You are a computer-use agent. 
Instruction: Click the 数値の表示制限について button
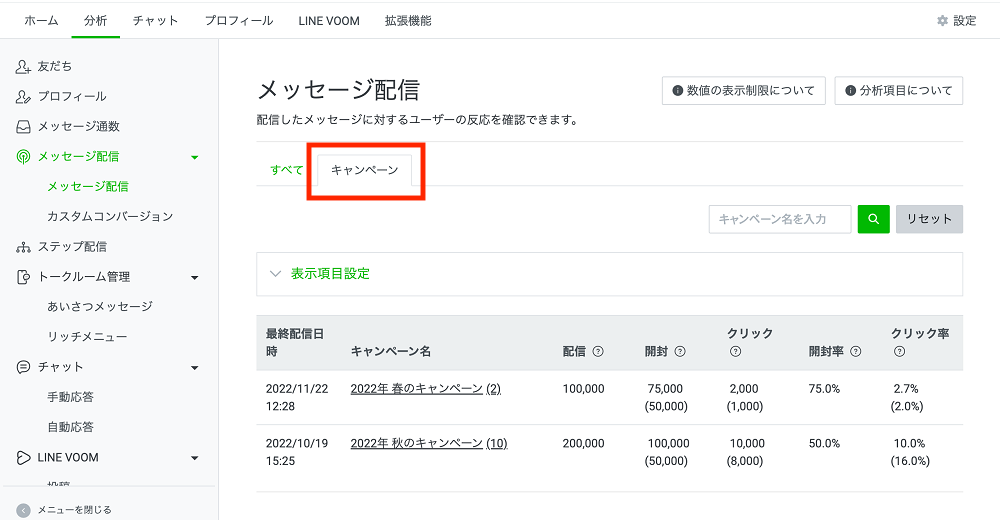click(744, 91)
